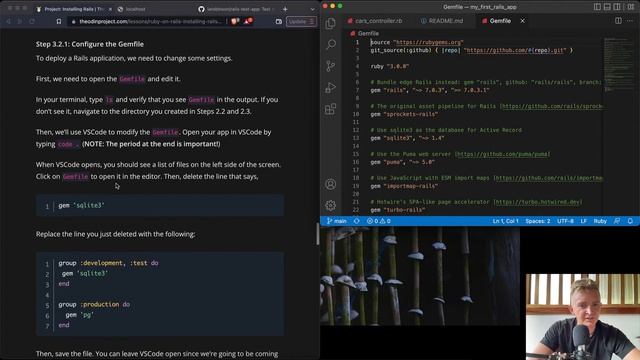Change language mode via Ruby status item
Screen dimensions: 640x360
(600, 221)
